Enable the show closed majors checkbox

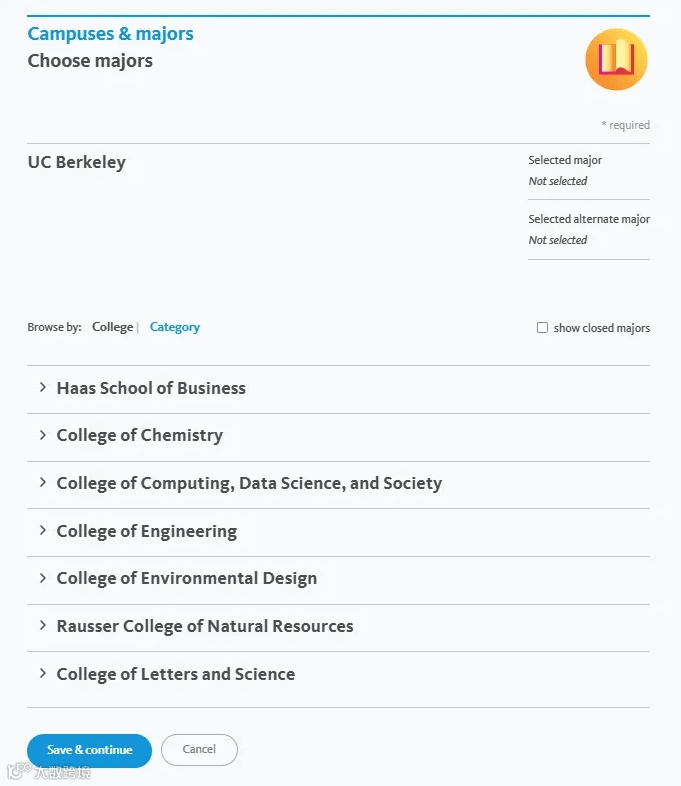click(x=542, y=327)
